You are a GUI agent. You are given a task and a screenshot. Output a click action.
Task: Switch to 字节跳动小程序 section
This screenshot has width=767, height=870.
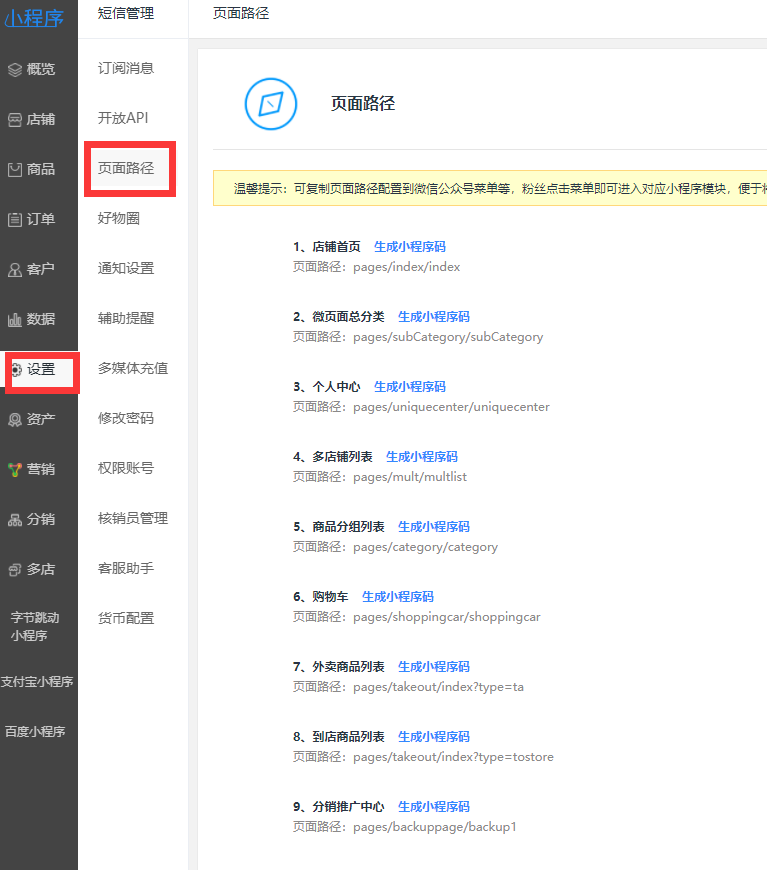tap(36, 626)
